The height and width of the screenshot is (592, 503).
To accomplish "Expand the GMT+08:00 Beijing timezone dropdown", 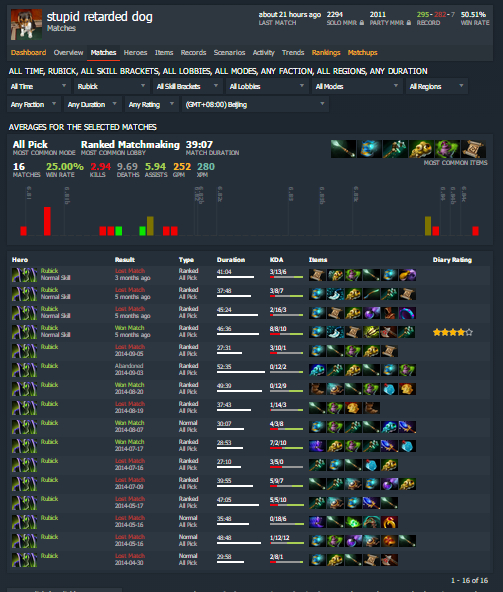I will [x=255, y=105].
